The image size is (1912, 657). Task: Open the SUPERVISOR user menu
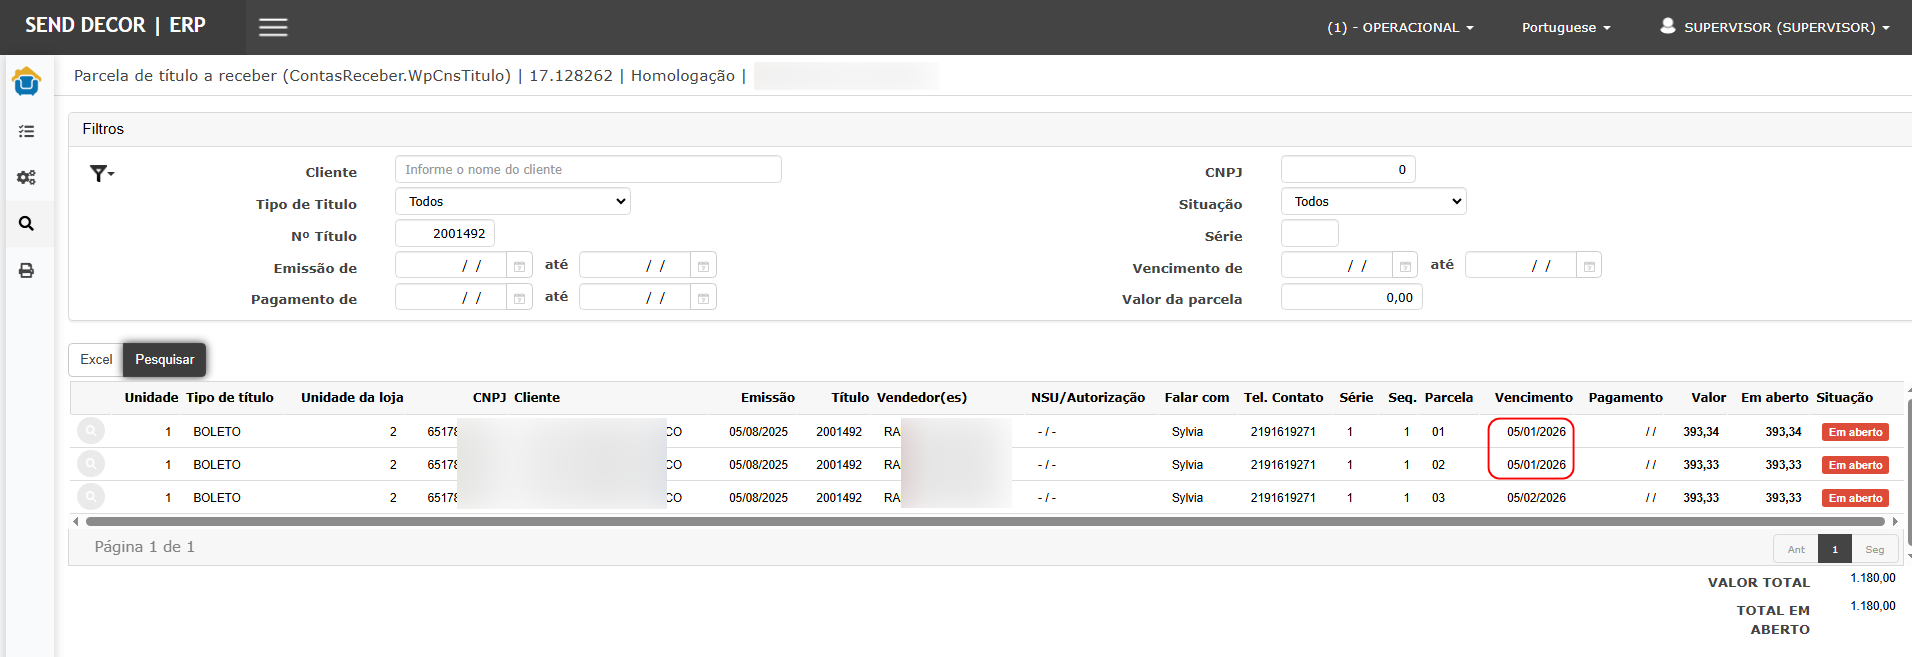point(1775,28)
